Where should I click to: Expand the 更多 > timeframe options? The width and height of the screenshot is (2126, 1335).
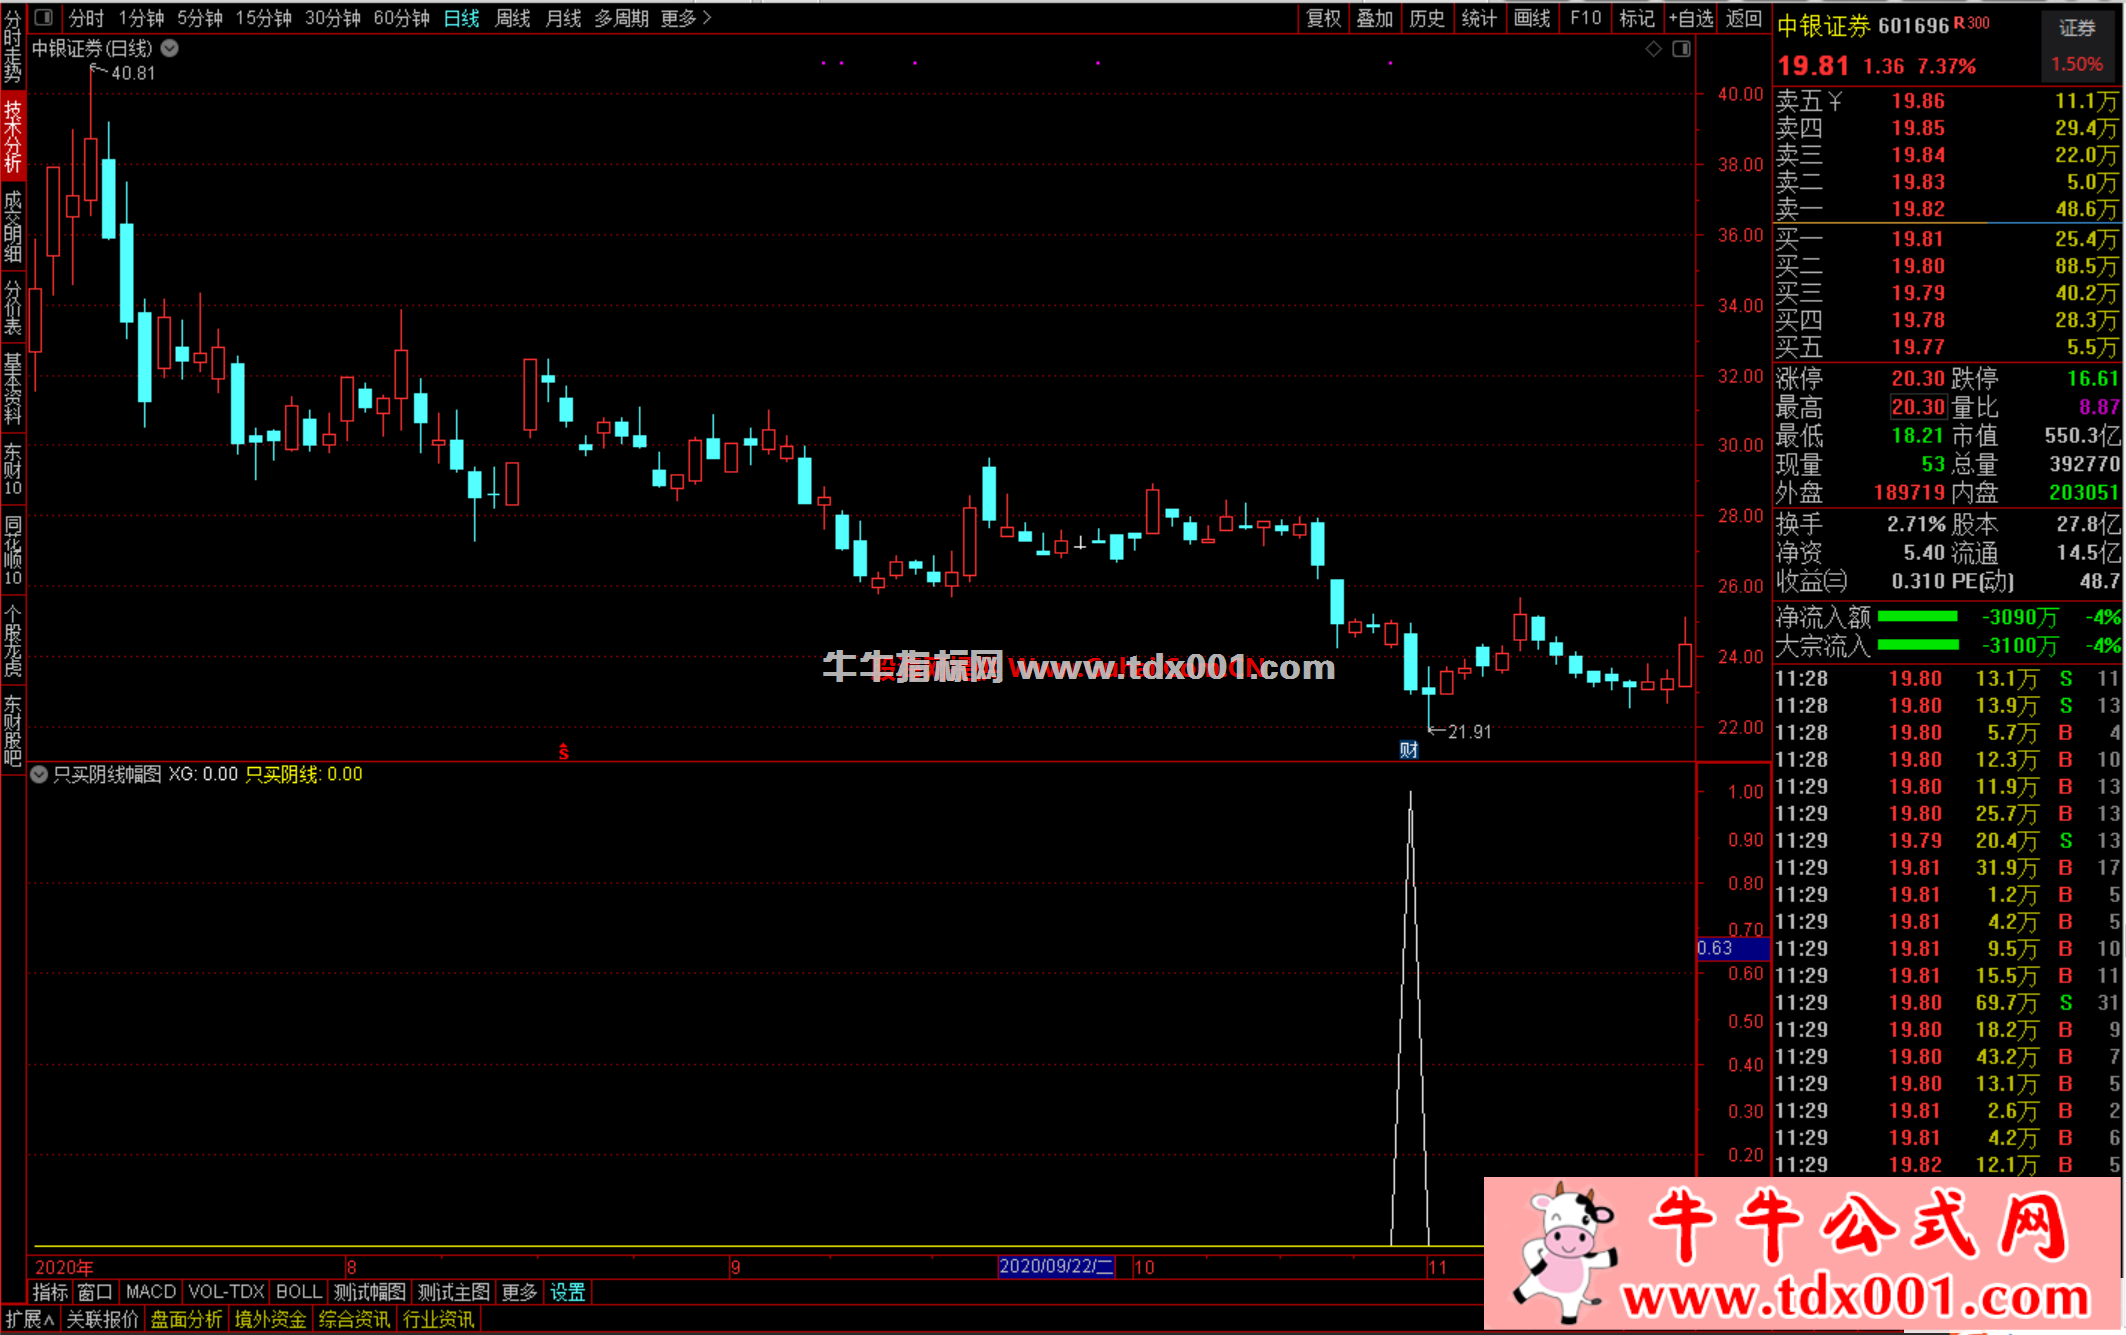[x=686, y=18]
